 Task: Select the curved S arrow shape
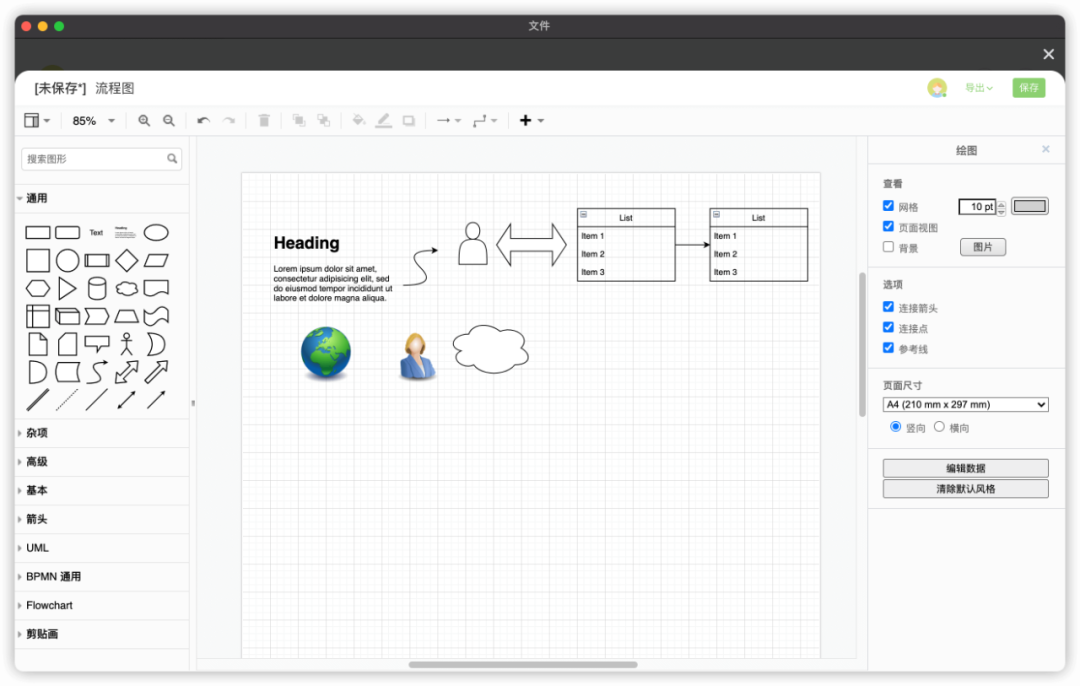pos(97,372)
